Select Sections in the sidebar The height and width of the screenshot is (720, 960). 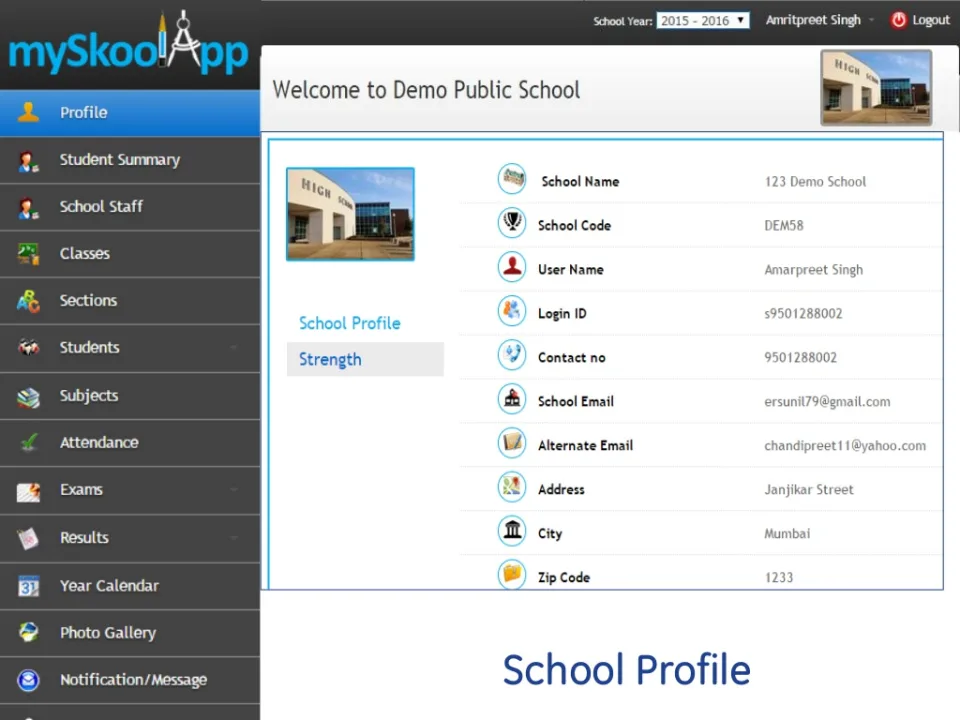[130, 301]
